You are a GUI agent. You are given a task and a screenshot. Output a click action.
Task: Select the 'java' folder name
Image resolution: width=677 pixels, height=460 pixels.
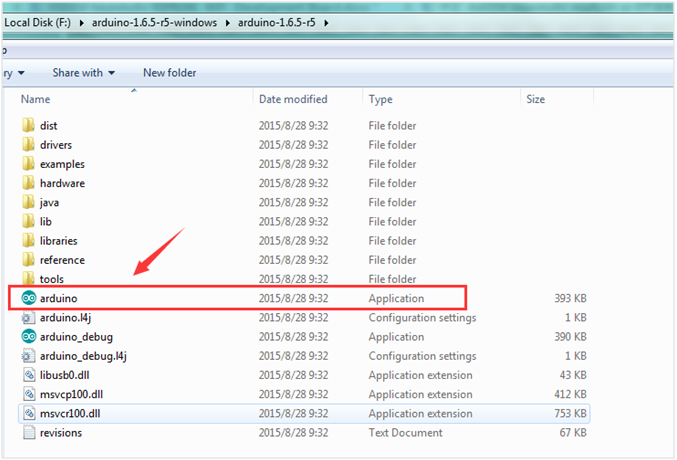49,203
